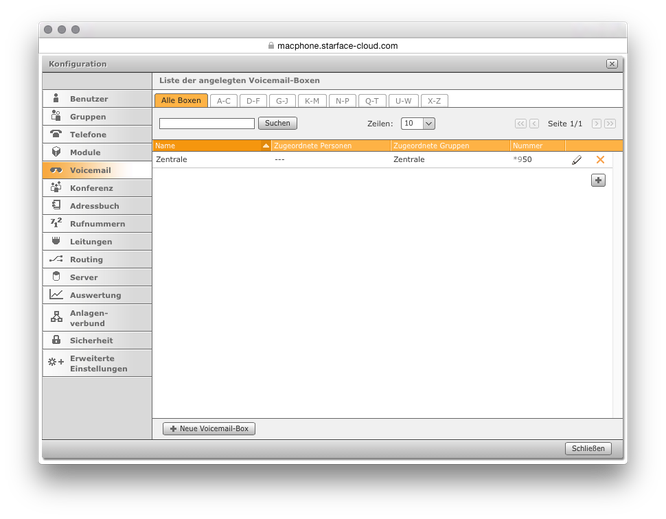Viewport: 666px width, 519px height.
Task: Open Benutzer menu entry
Action: coord(97,99)
